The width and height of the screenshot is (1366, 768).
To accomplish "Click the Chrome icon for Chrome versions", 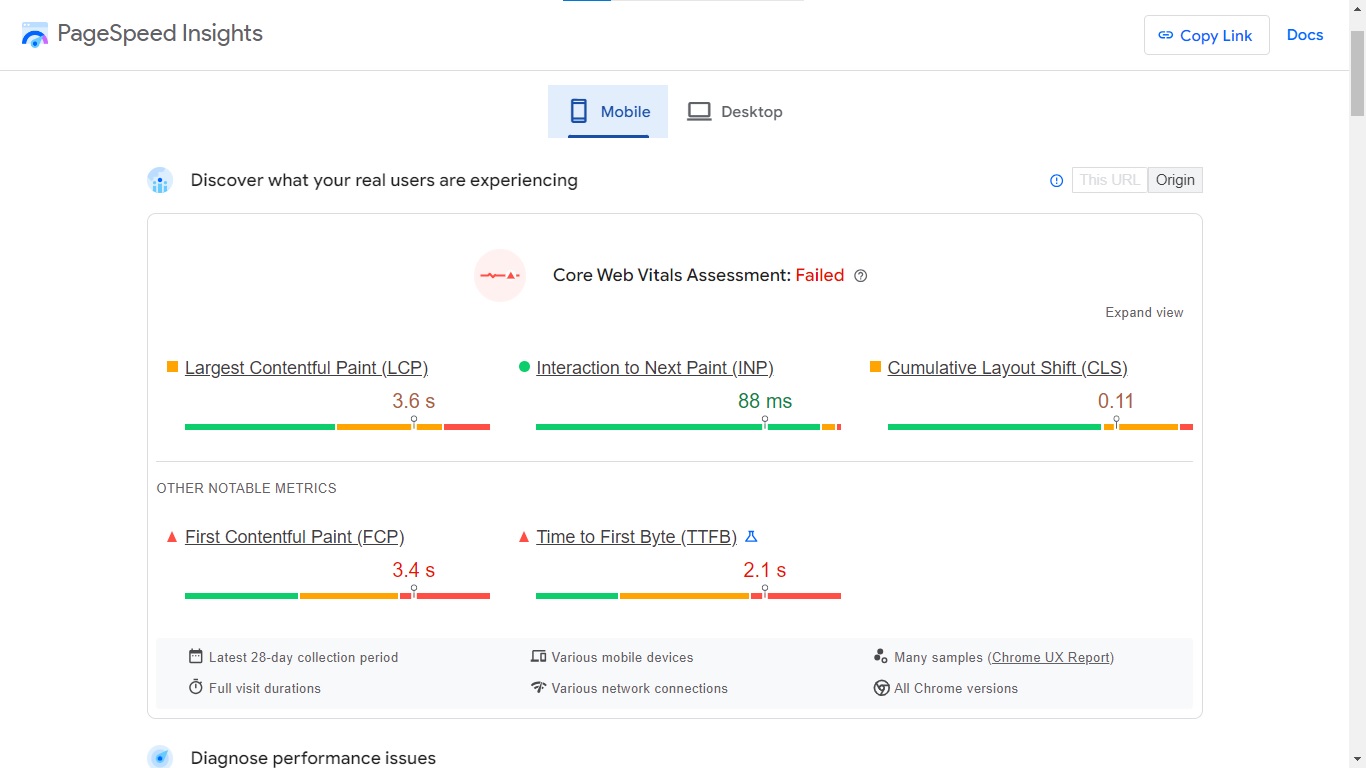I will [x=881, y=688].
